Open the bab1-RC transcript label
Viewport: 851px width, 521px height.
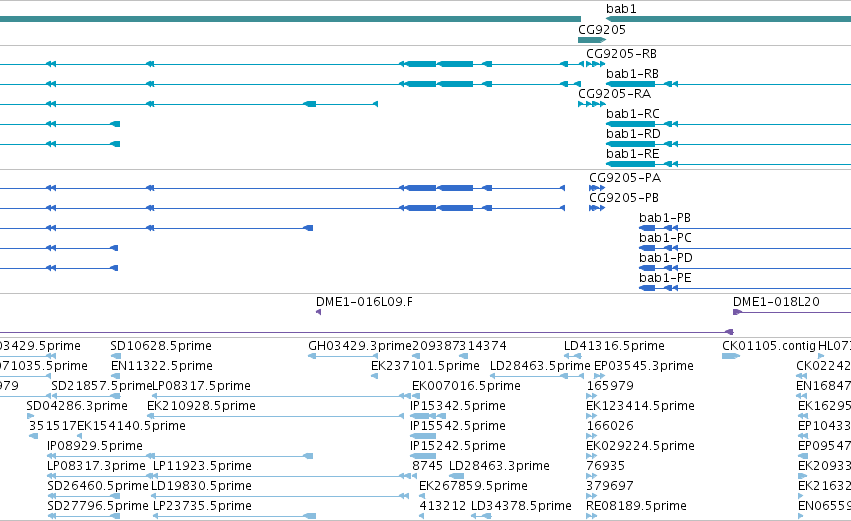coord(633,114)
